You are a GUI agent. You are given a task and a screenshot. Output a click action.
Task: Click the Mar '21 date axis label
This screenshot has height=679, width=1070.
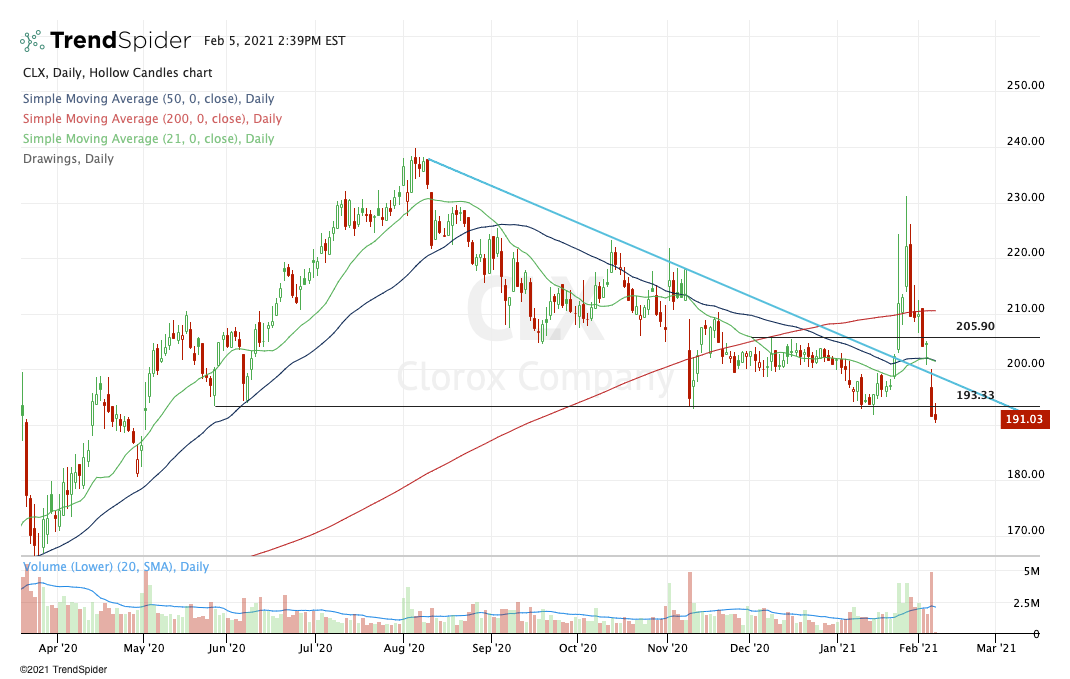(x=996, y=648)
